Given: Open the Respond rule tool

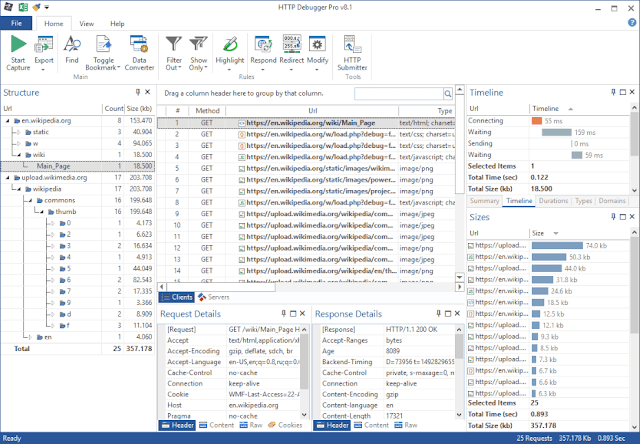Looking at the screenshot, I should [263, 53].
